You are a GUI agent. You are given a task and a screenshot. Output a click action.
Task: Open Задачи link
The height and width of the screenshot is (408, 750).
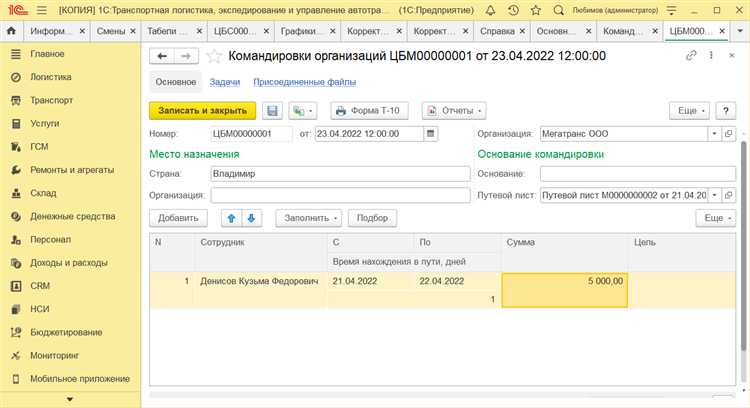pos(225,82)
